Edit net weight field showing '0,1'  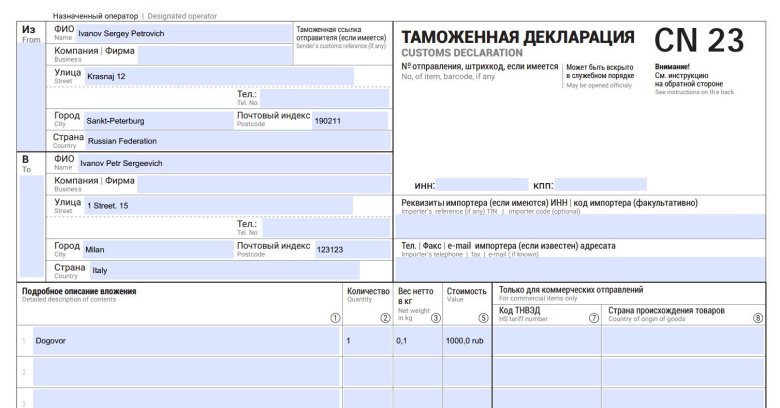tap(417, 341)
